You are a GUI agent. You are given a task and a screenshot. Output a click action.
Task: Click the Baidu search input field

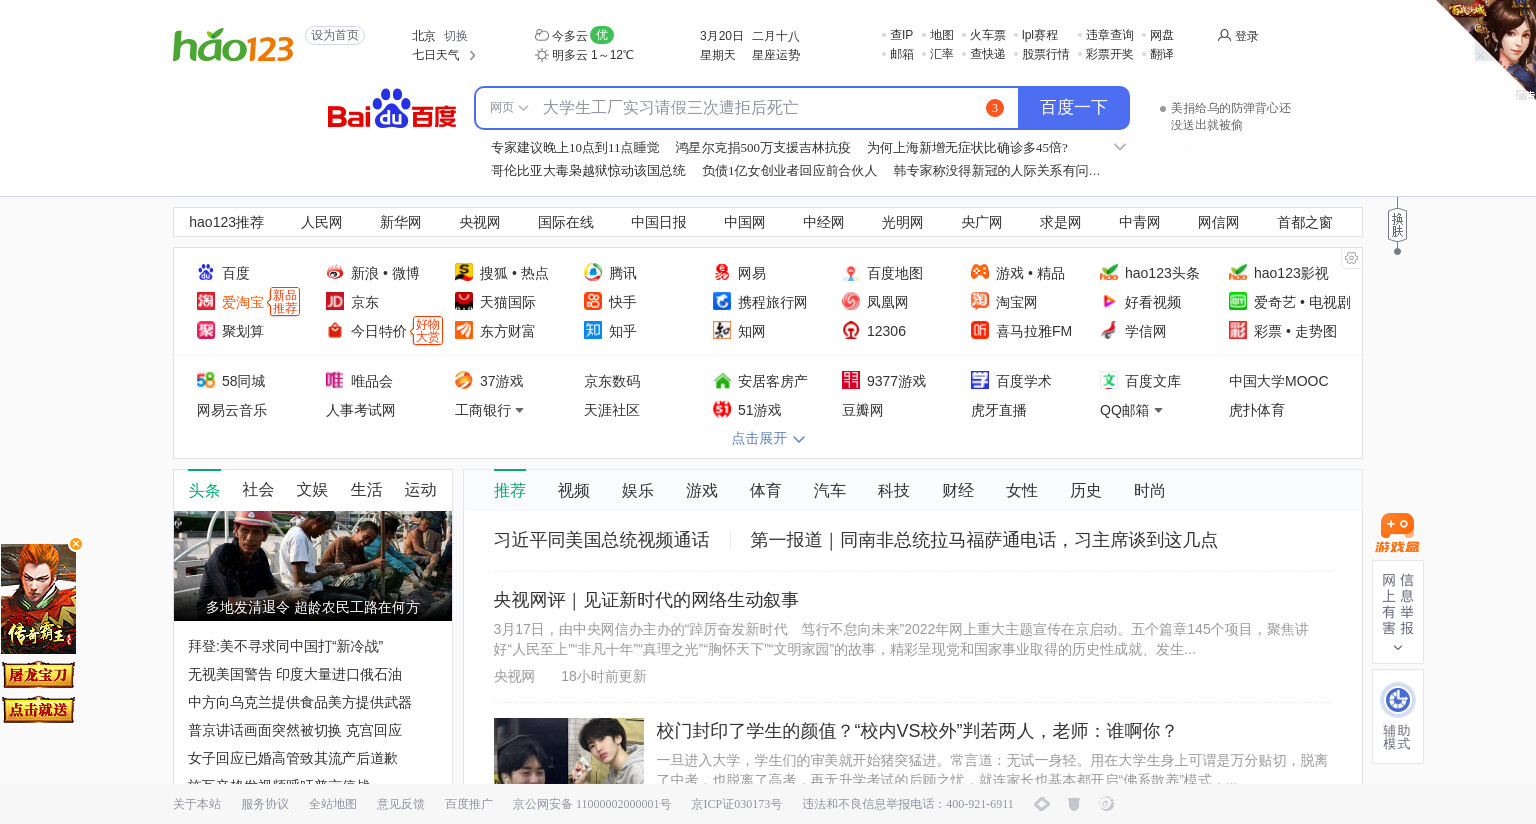pos(760,108)
